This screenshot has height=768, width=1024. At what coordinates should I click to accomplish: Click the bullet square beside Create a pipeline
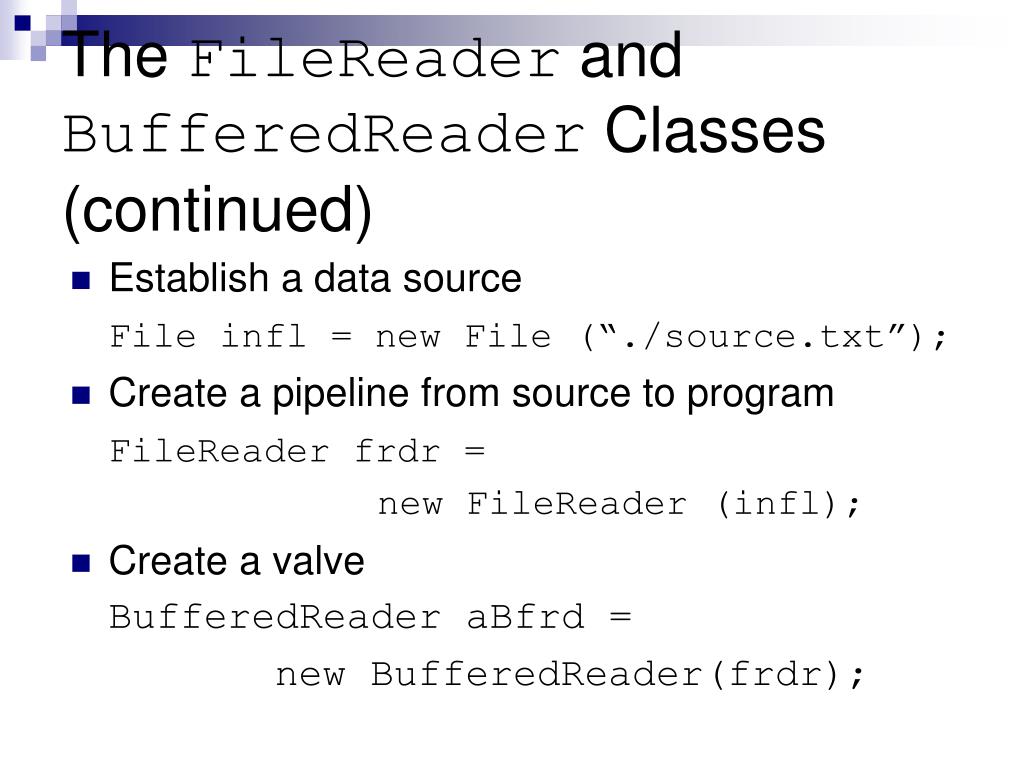[x=81, y=395]
